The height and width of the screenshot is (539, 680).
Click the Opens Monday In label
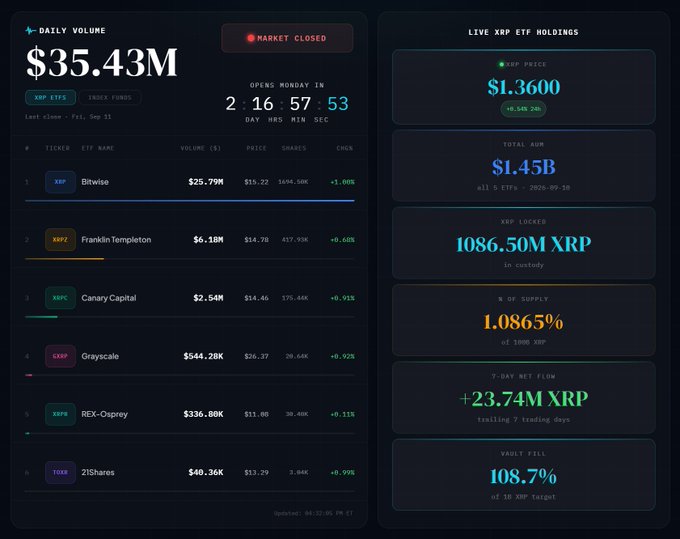point(287,85)
